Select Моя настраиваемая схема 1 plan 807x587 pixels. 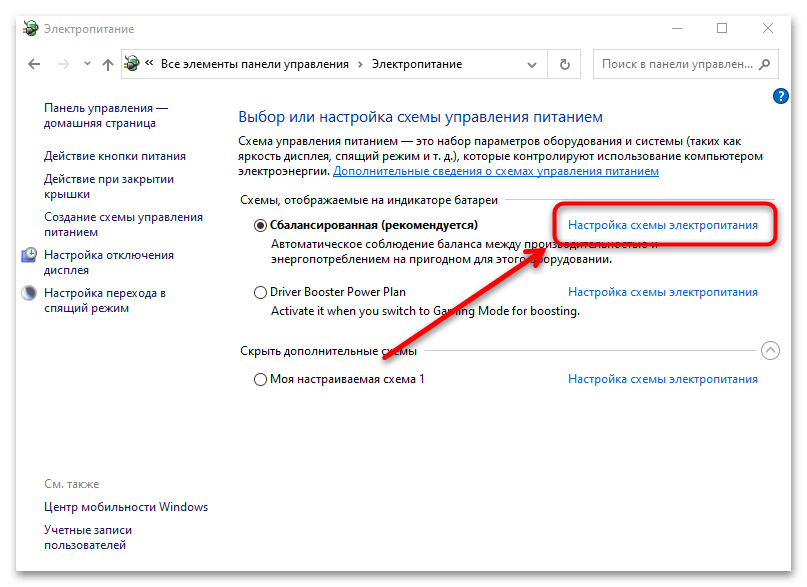[261, 380]
